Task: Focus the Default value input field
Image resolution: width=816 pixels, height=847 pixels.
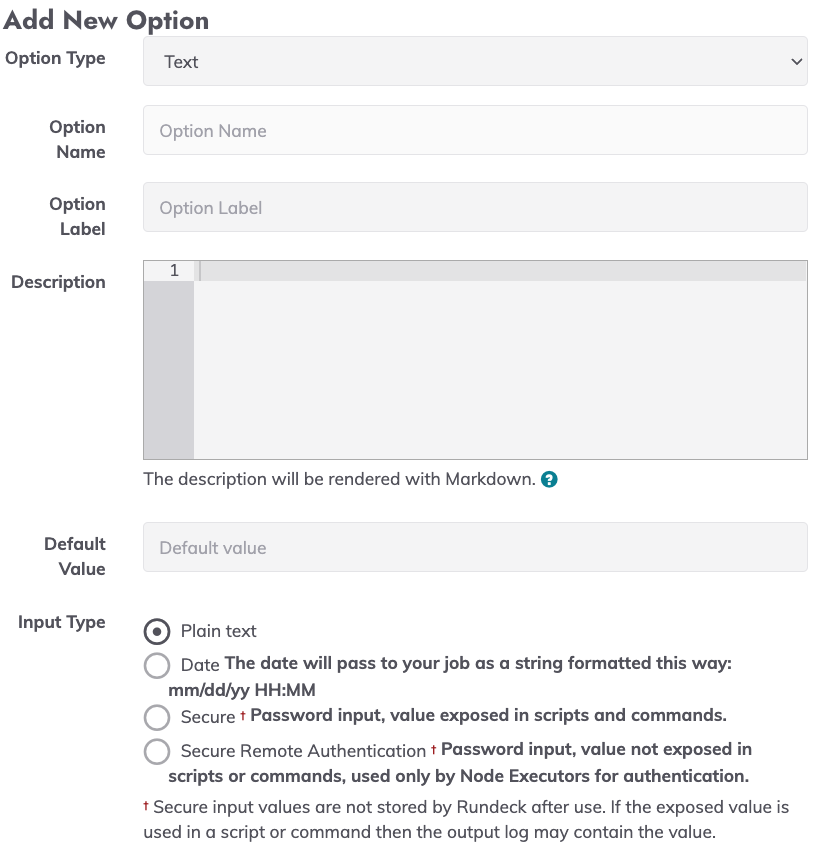Action: [475, 547]
